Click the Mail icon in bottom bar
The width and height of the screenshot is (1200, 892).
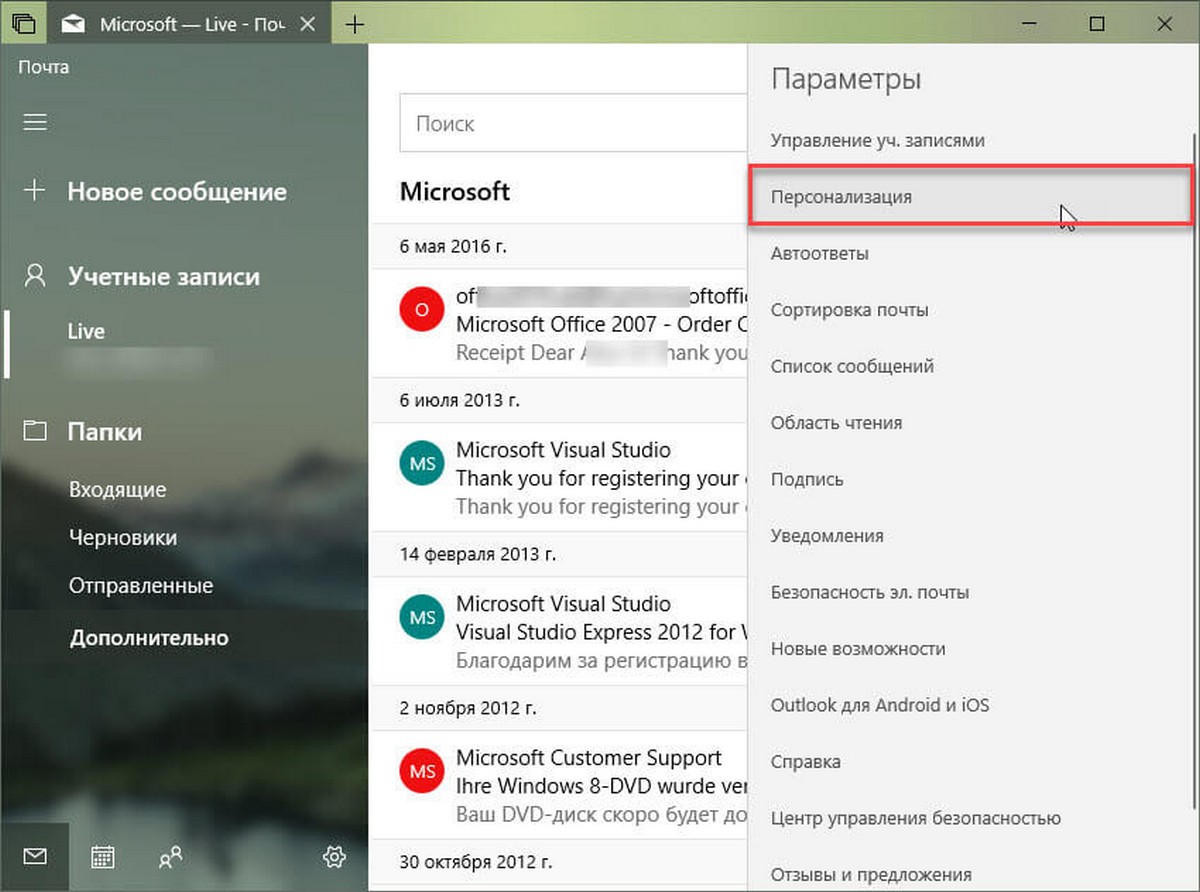35,857
